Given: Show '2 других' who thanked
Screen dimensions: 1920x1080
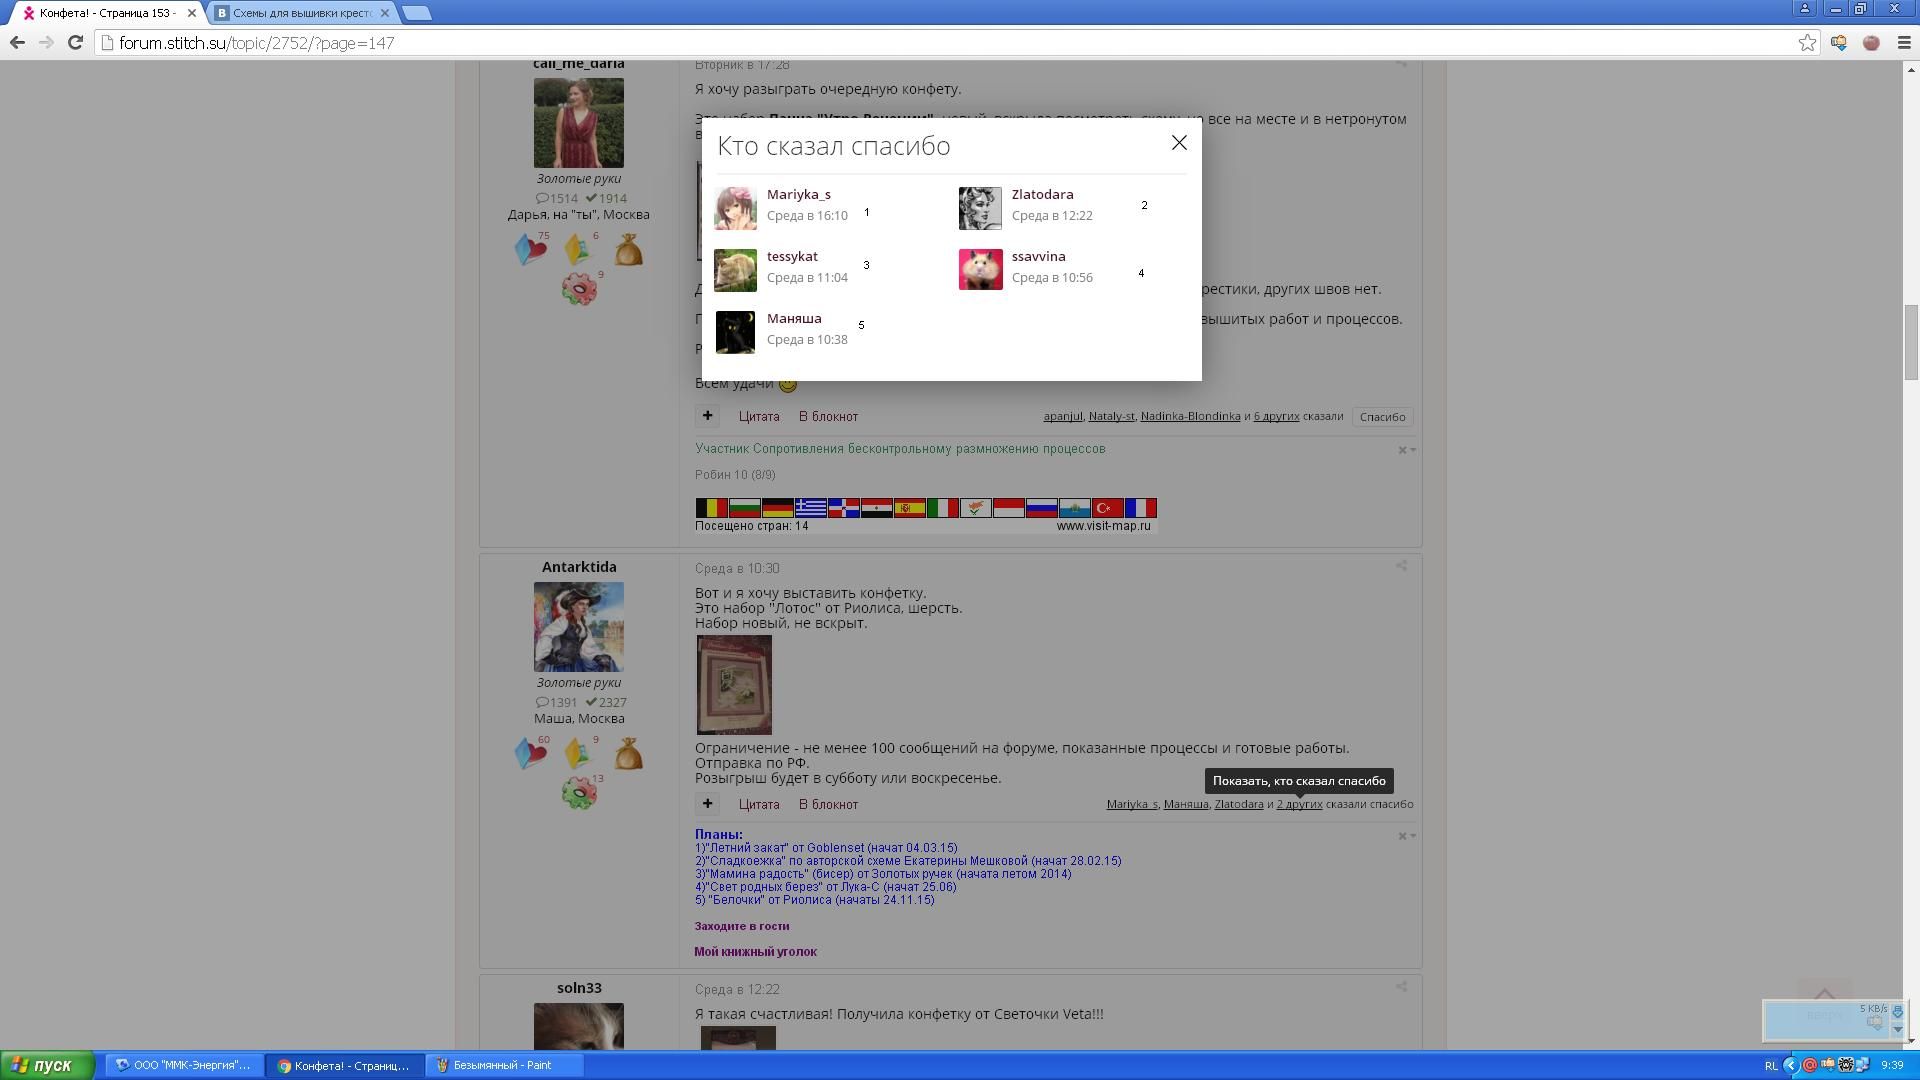Looking at the screenshot, I should (x=1299, y=804).
